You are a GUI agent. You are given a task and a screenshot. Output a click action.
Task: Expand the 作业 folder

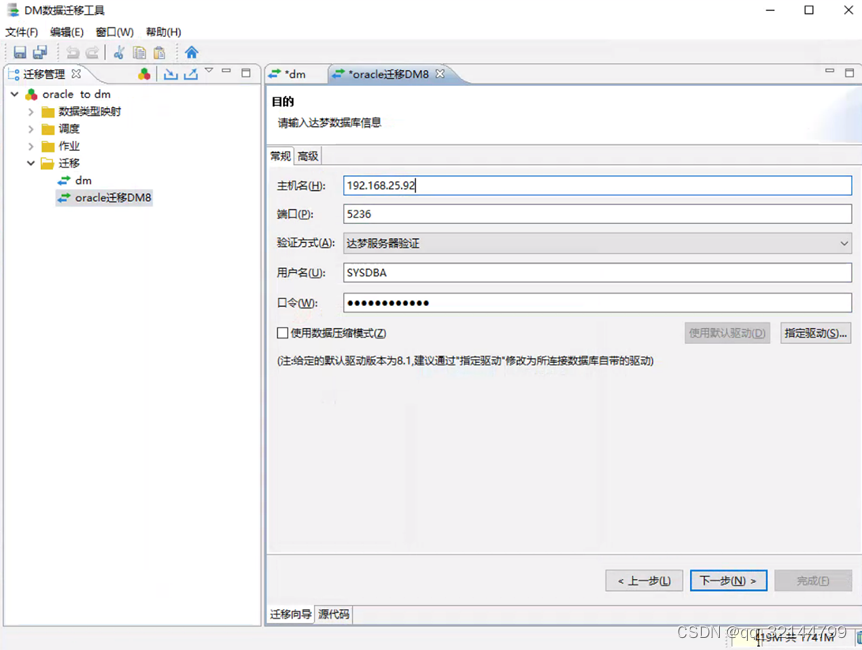(31, 146)
